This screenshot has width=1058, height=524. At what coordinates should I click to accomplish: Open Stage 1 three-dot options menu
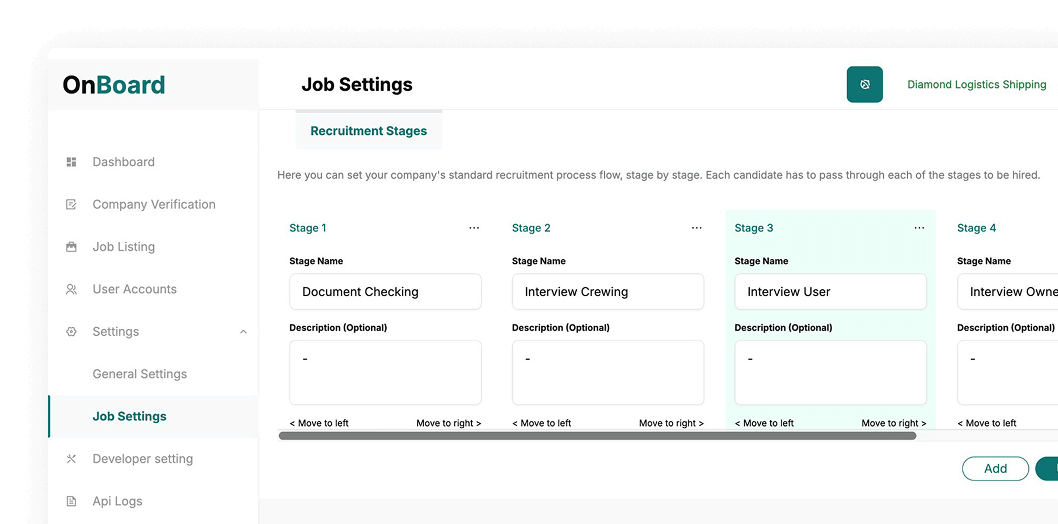tap(474, 228)
